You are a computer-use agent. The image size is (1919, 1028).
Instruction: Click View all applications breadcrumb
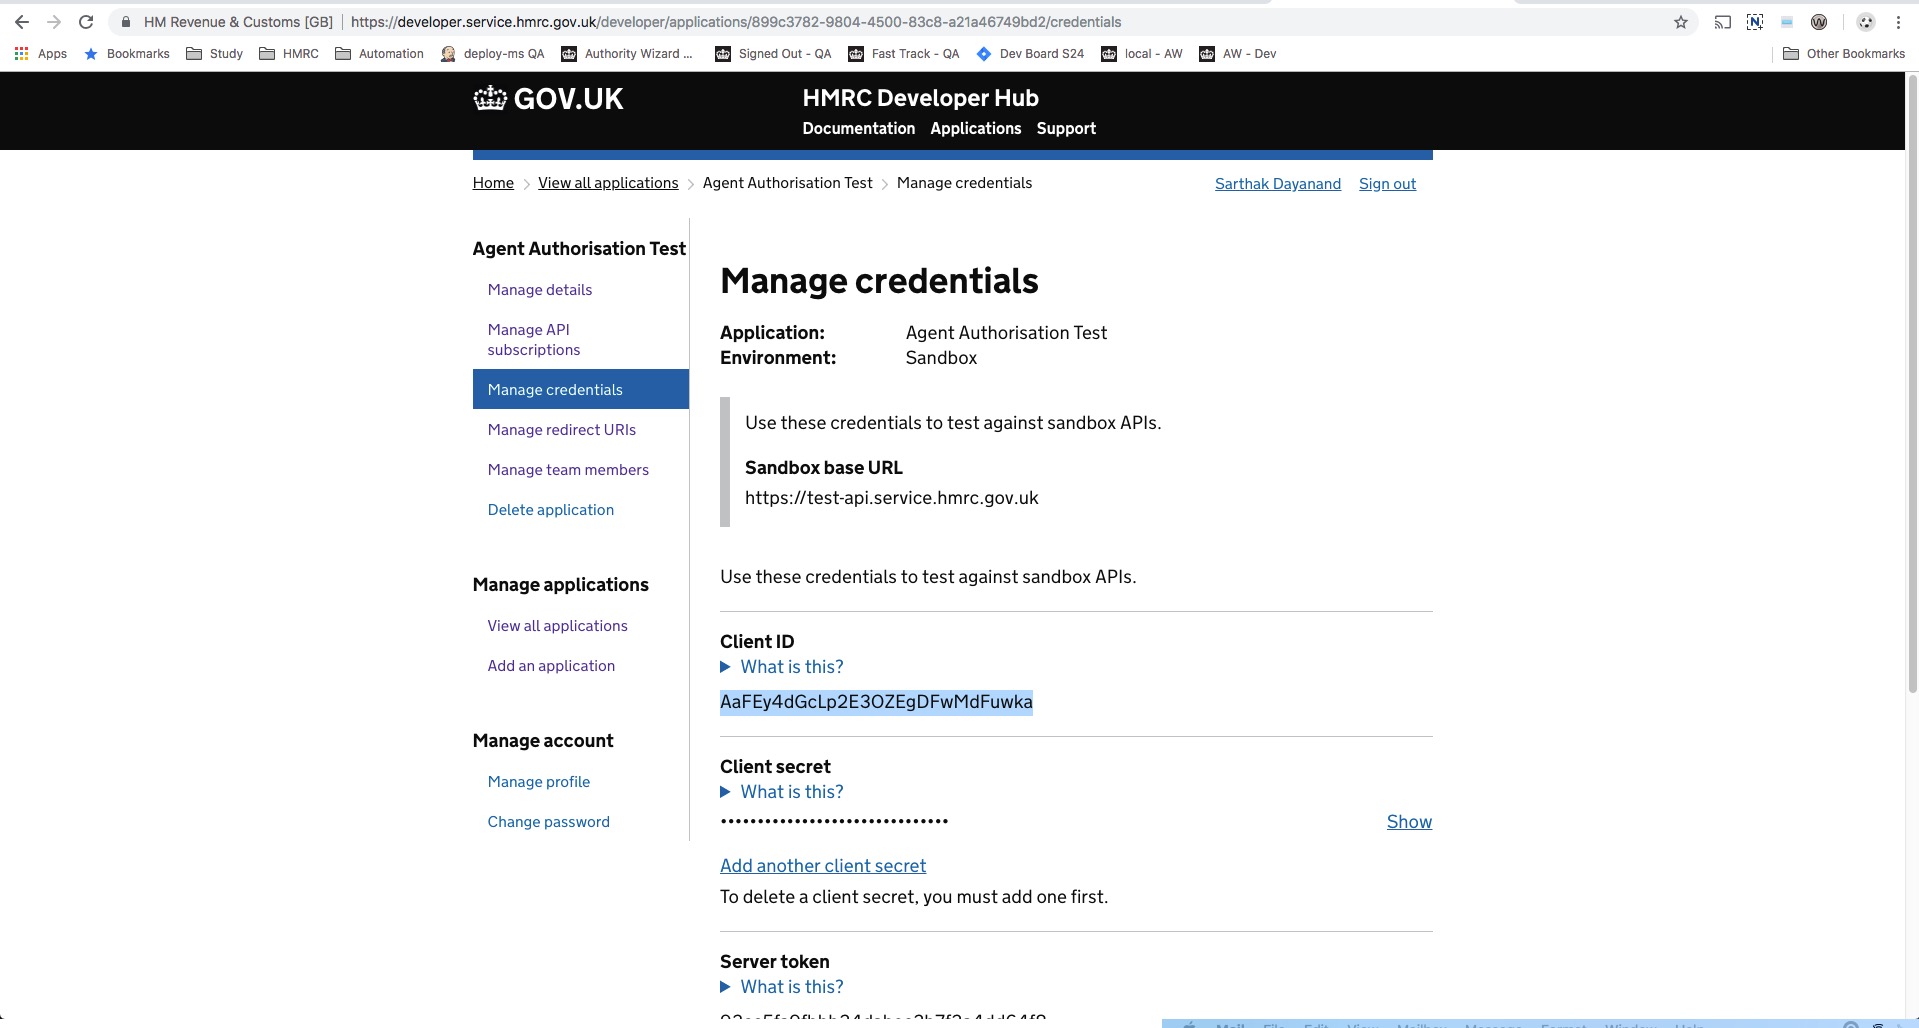pyautogui.click(x=608, y=183)
